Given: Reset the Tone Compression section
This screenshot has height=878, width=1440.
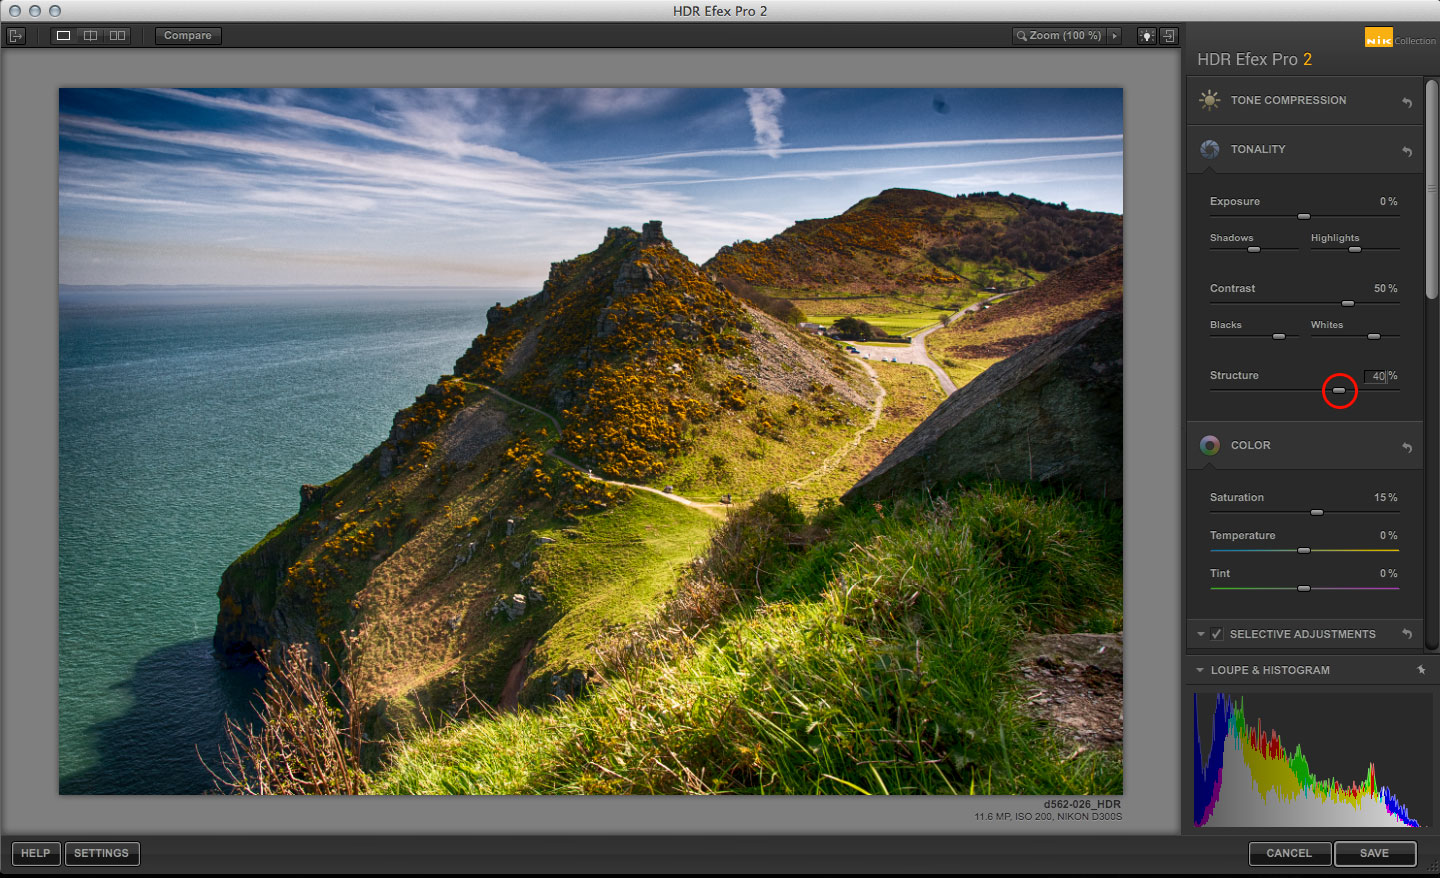Looking at the screenshot, I should 1407,102.
